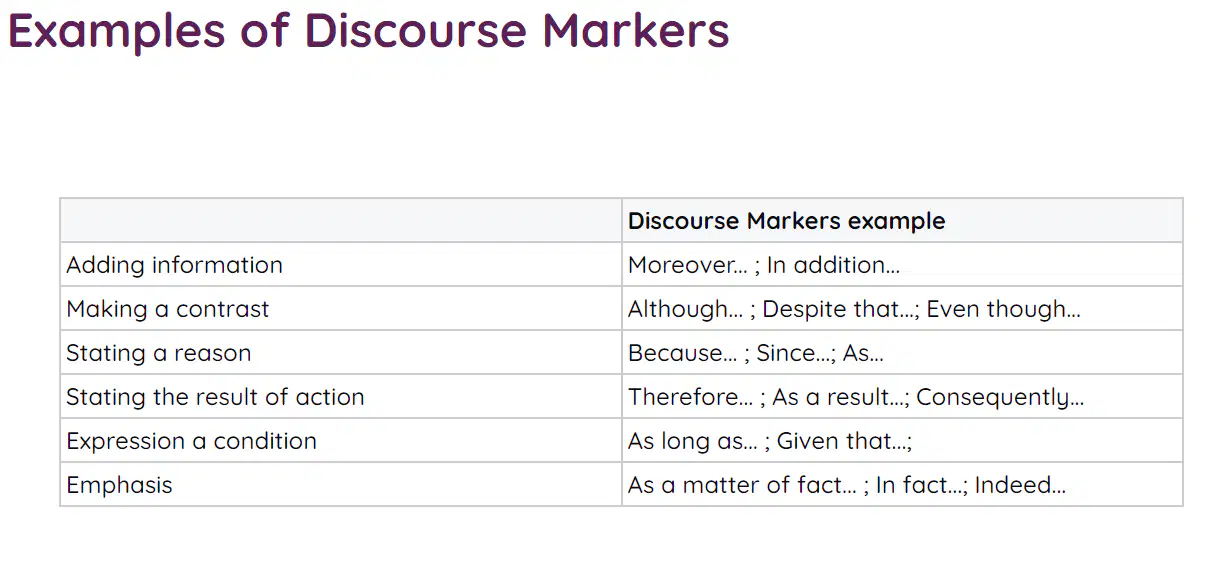
Task: Click the 'Although… ; Despite that…' cell
Action: pyautogui.click(x=902, y=308)
